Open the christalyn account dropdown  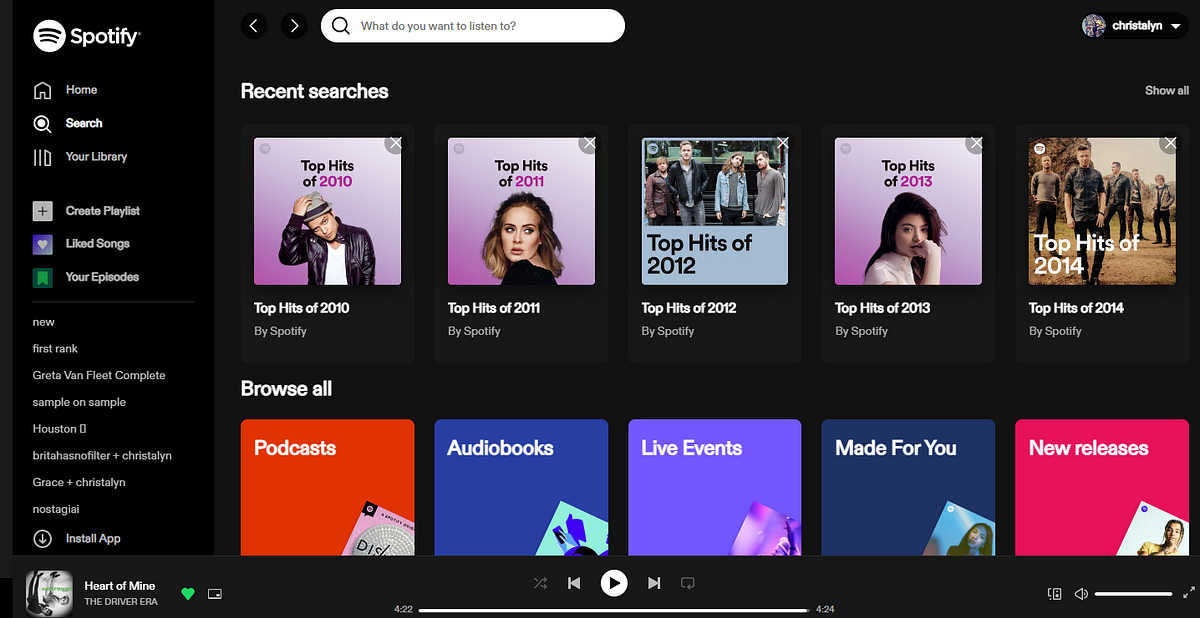(1133, 25)
